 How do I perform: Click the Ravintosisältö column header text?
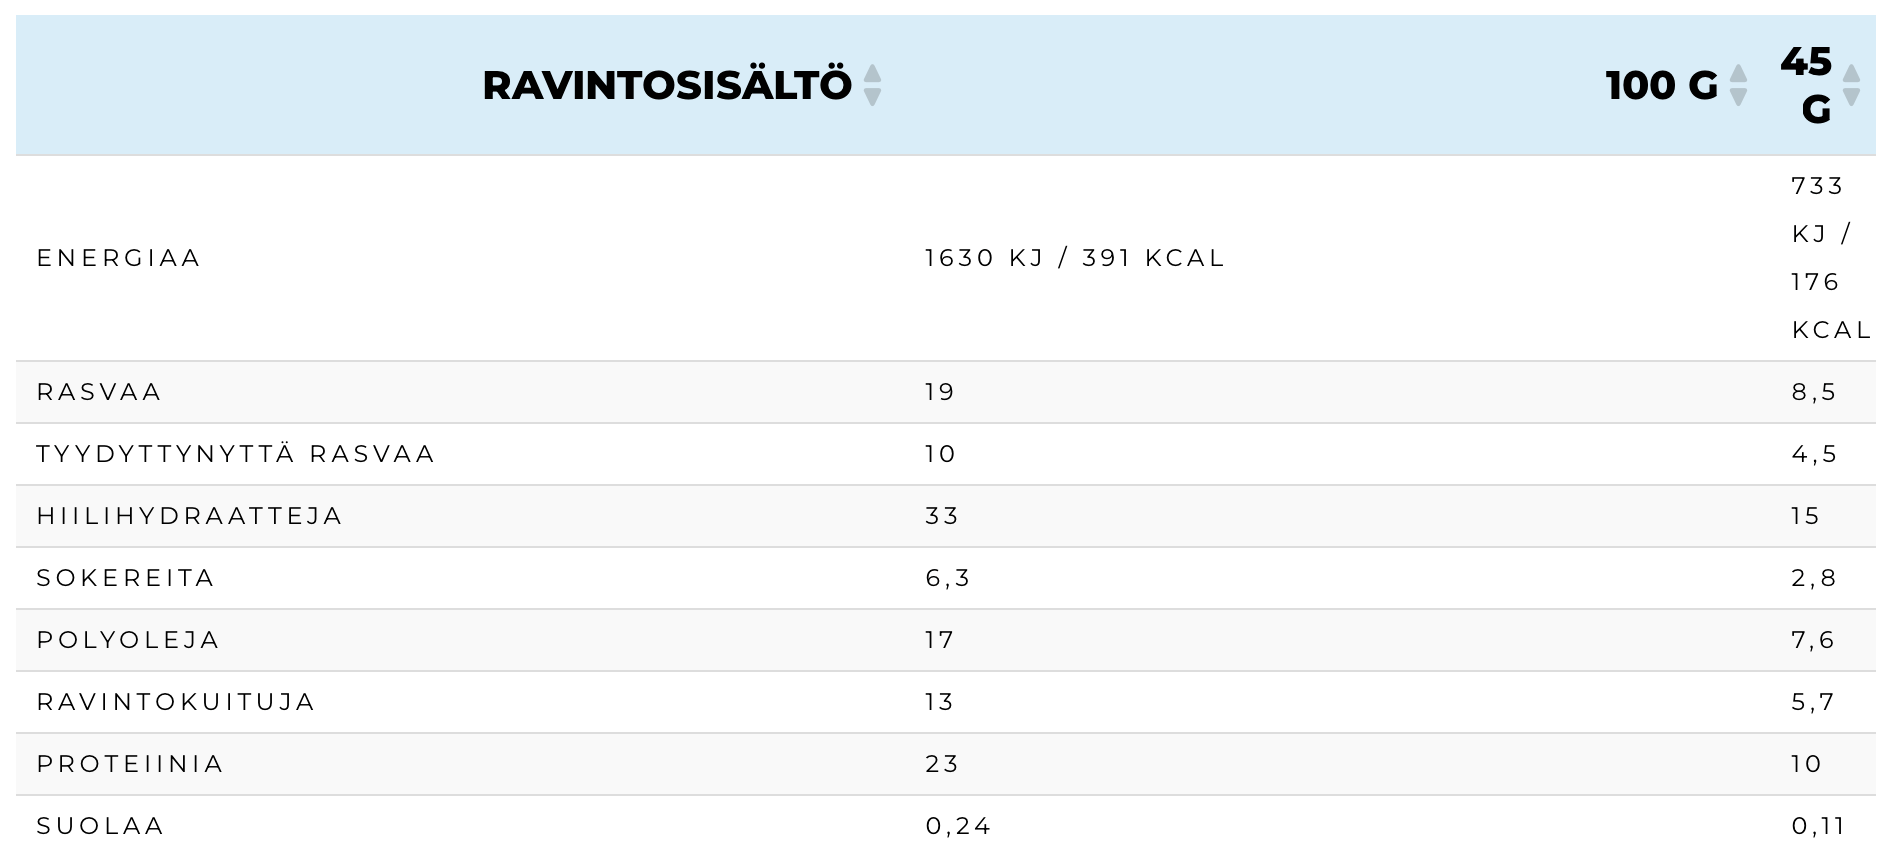[x=666, y=85]
